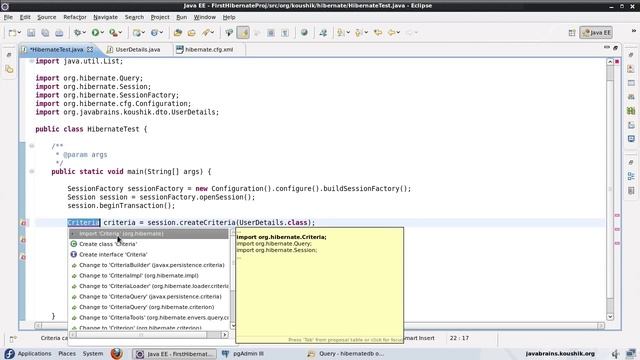The width and height of the screenshot is (640, 360).
Task: Choose Change to 'CriteriaQuery' (javax.persistence.criteria) proposal
Action: click(149, 297)
